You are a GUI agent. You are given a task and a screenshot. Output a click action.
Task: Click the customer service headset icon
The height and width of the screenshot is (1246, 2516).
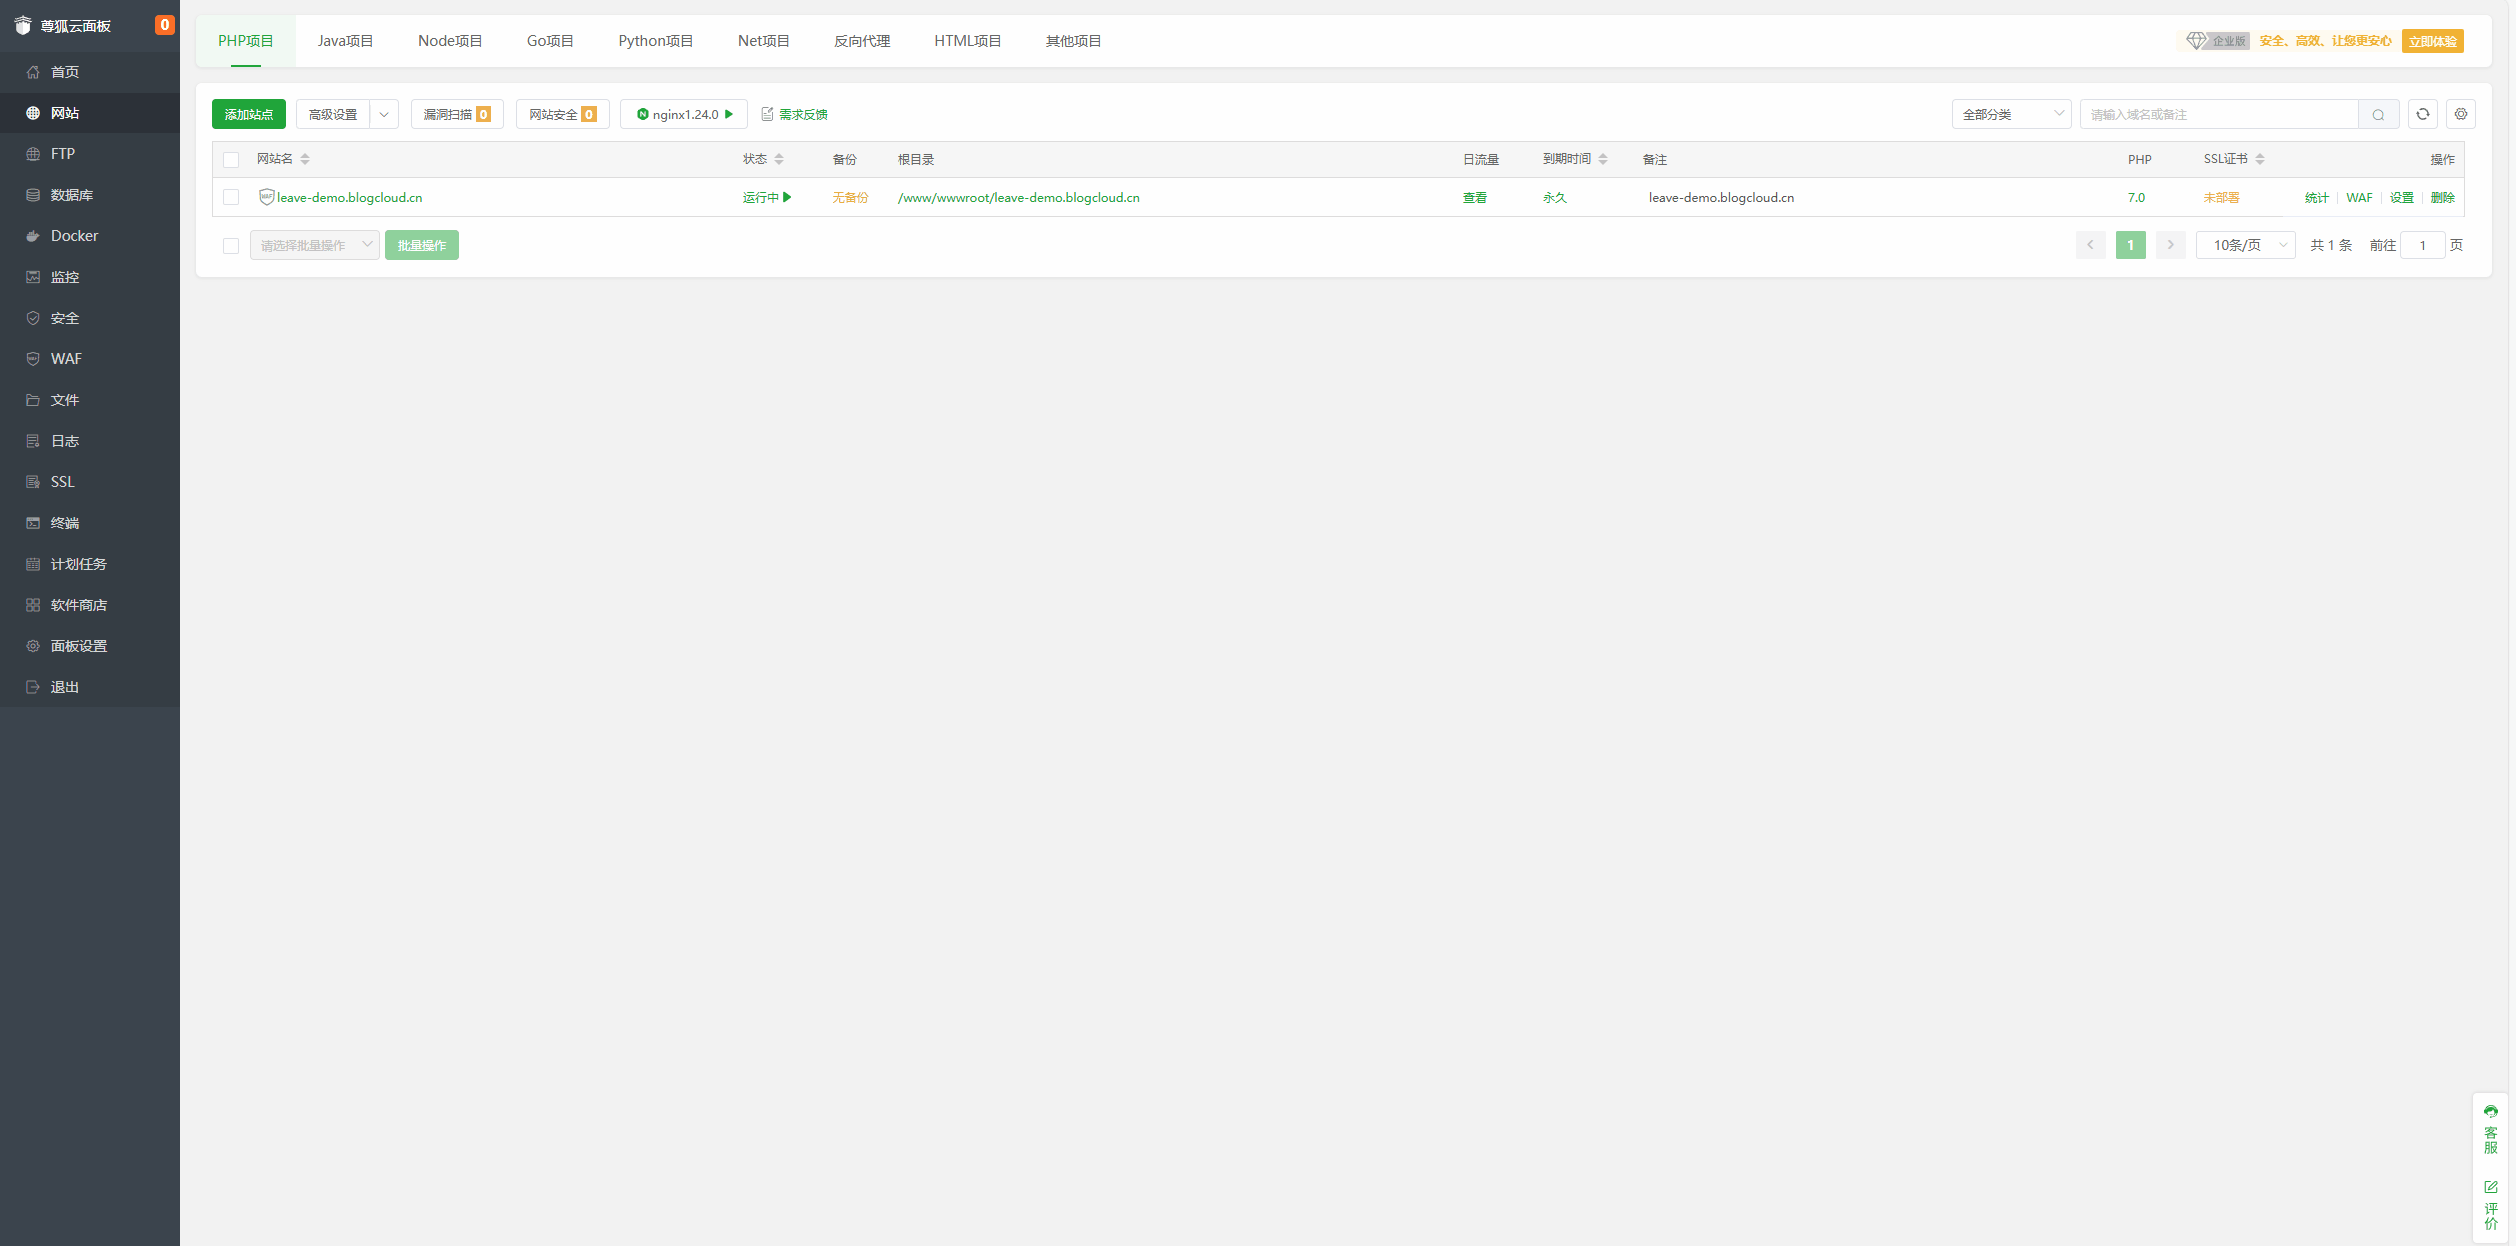click(2490, 1111)
